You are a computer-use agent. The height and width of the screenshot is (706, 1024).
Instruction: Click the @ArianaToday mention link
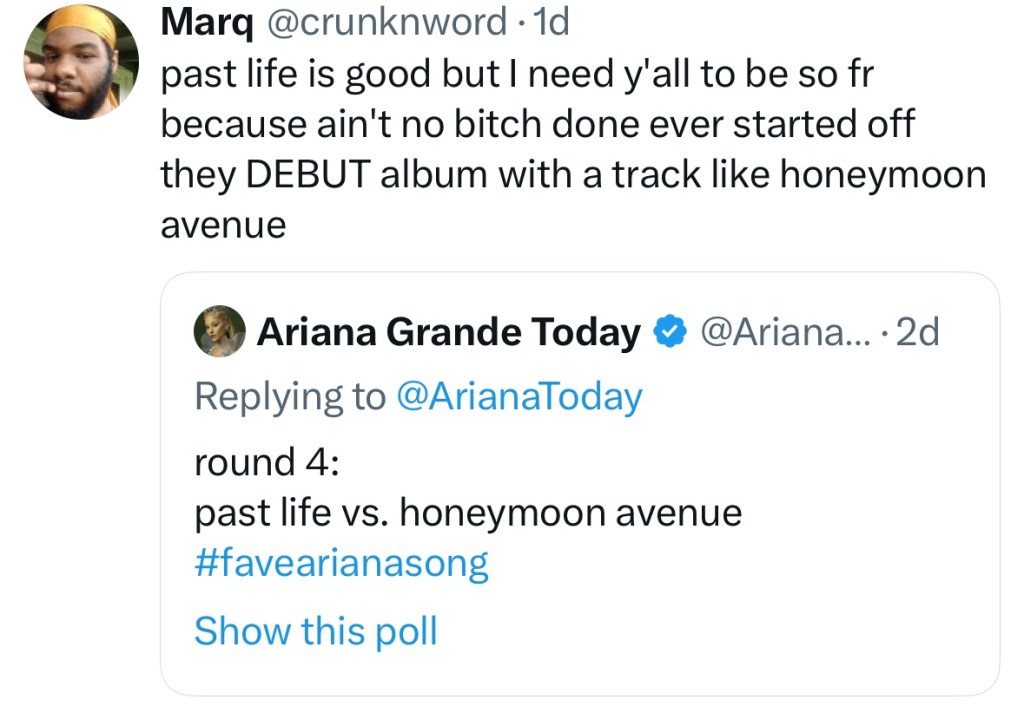tap(519, 397)
